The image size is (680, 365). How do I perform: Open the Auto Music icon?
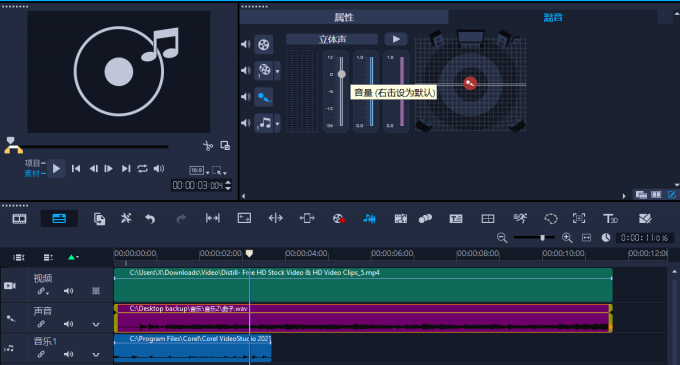click(x=400, y=218)
